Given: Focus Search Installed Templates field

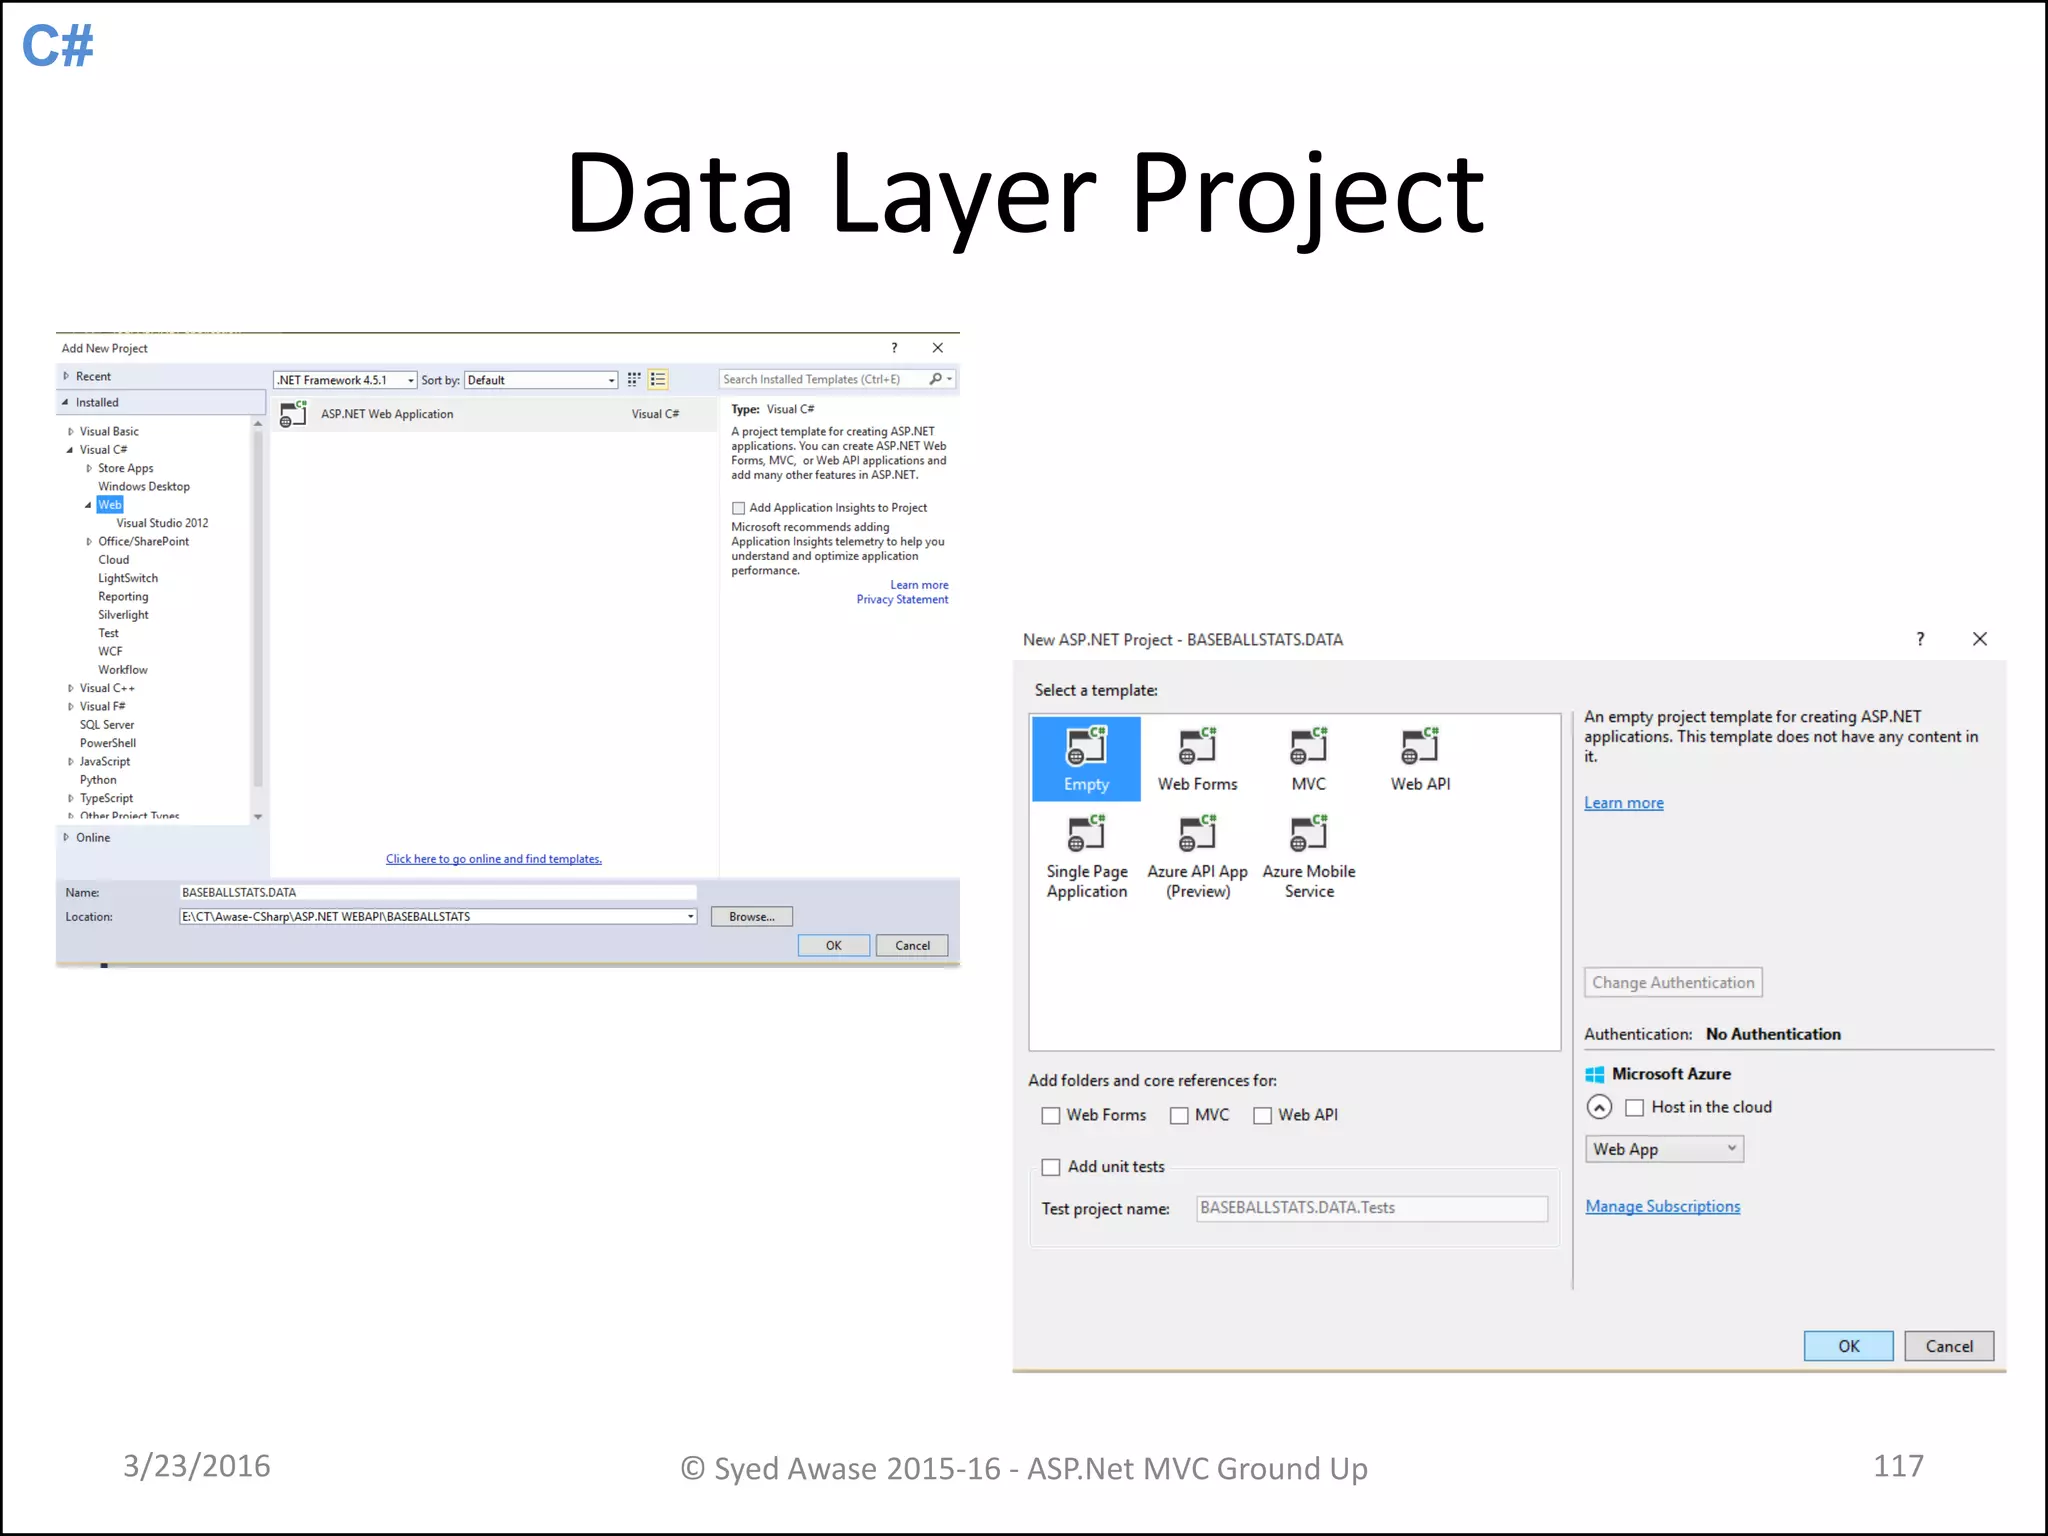Looking at the screenshot, I should [x=824, y=380].
